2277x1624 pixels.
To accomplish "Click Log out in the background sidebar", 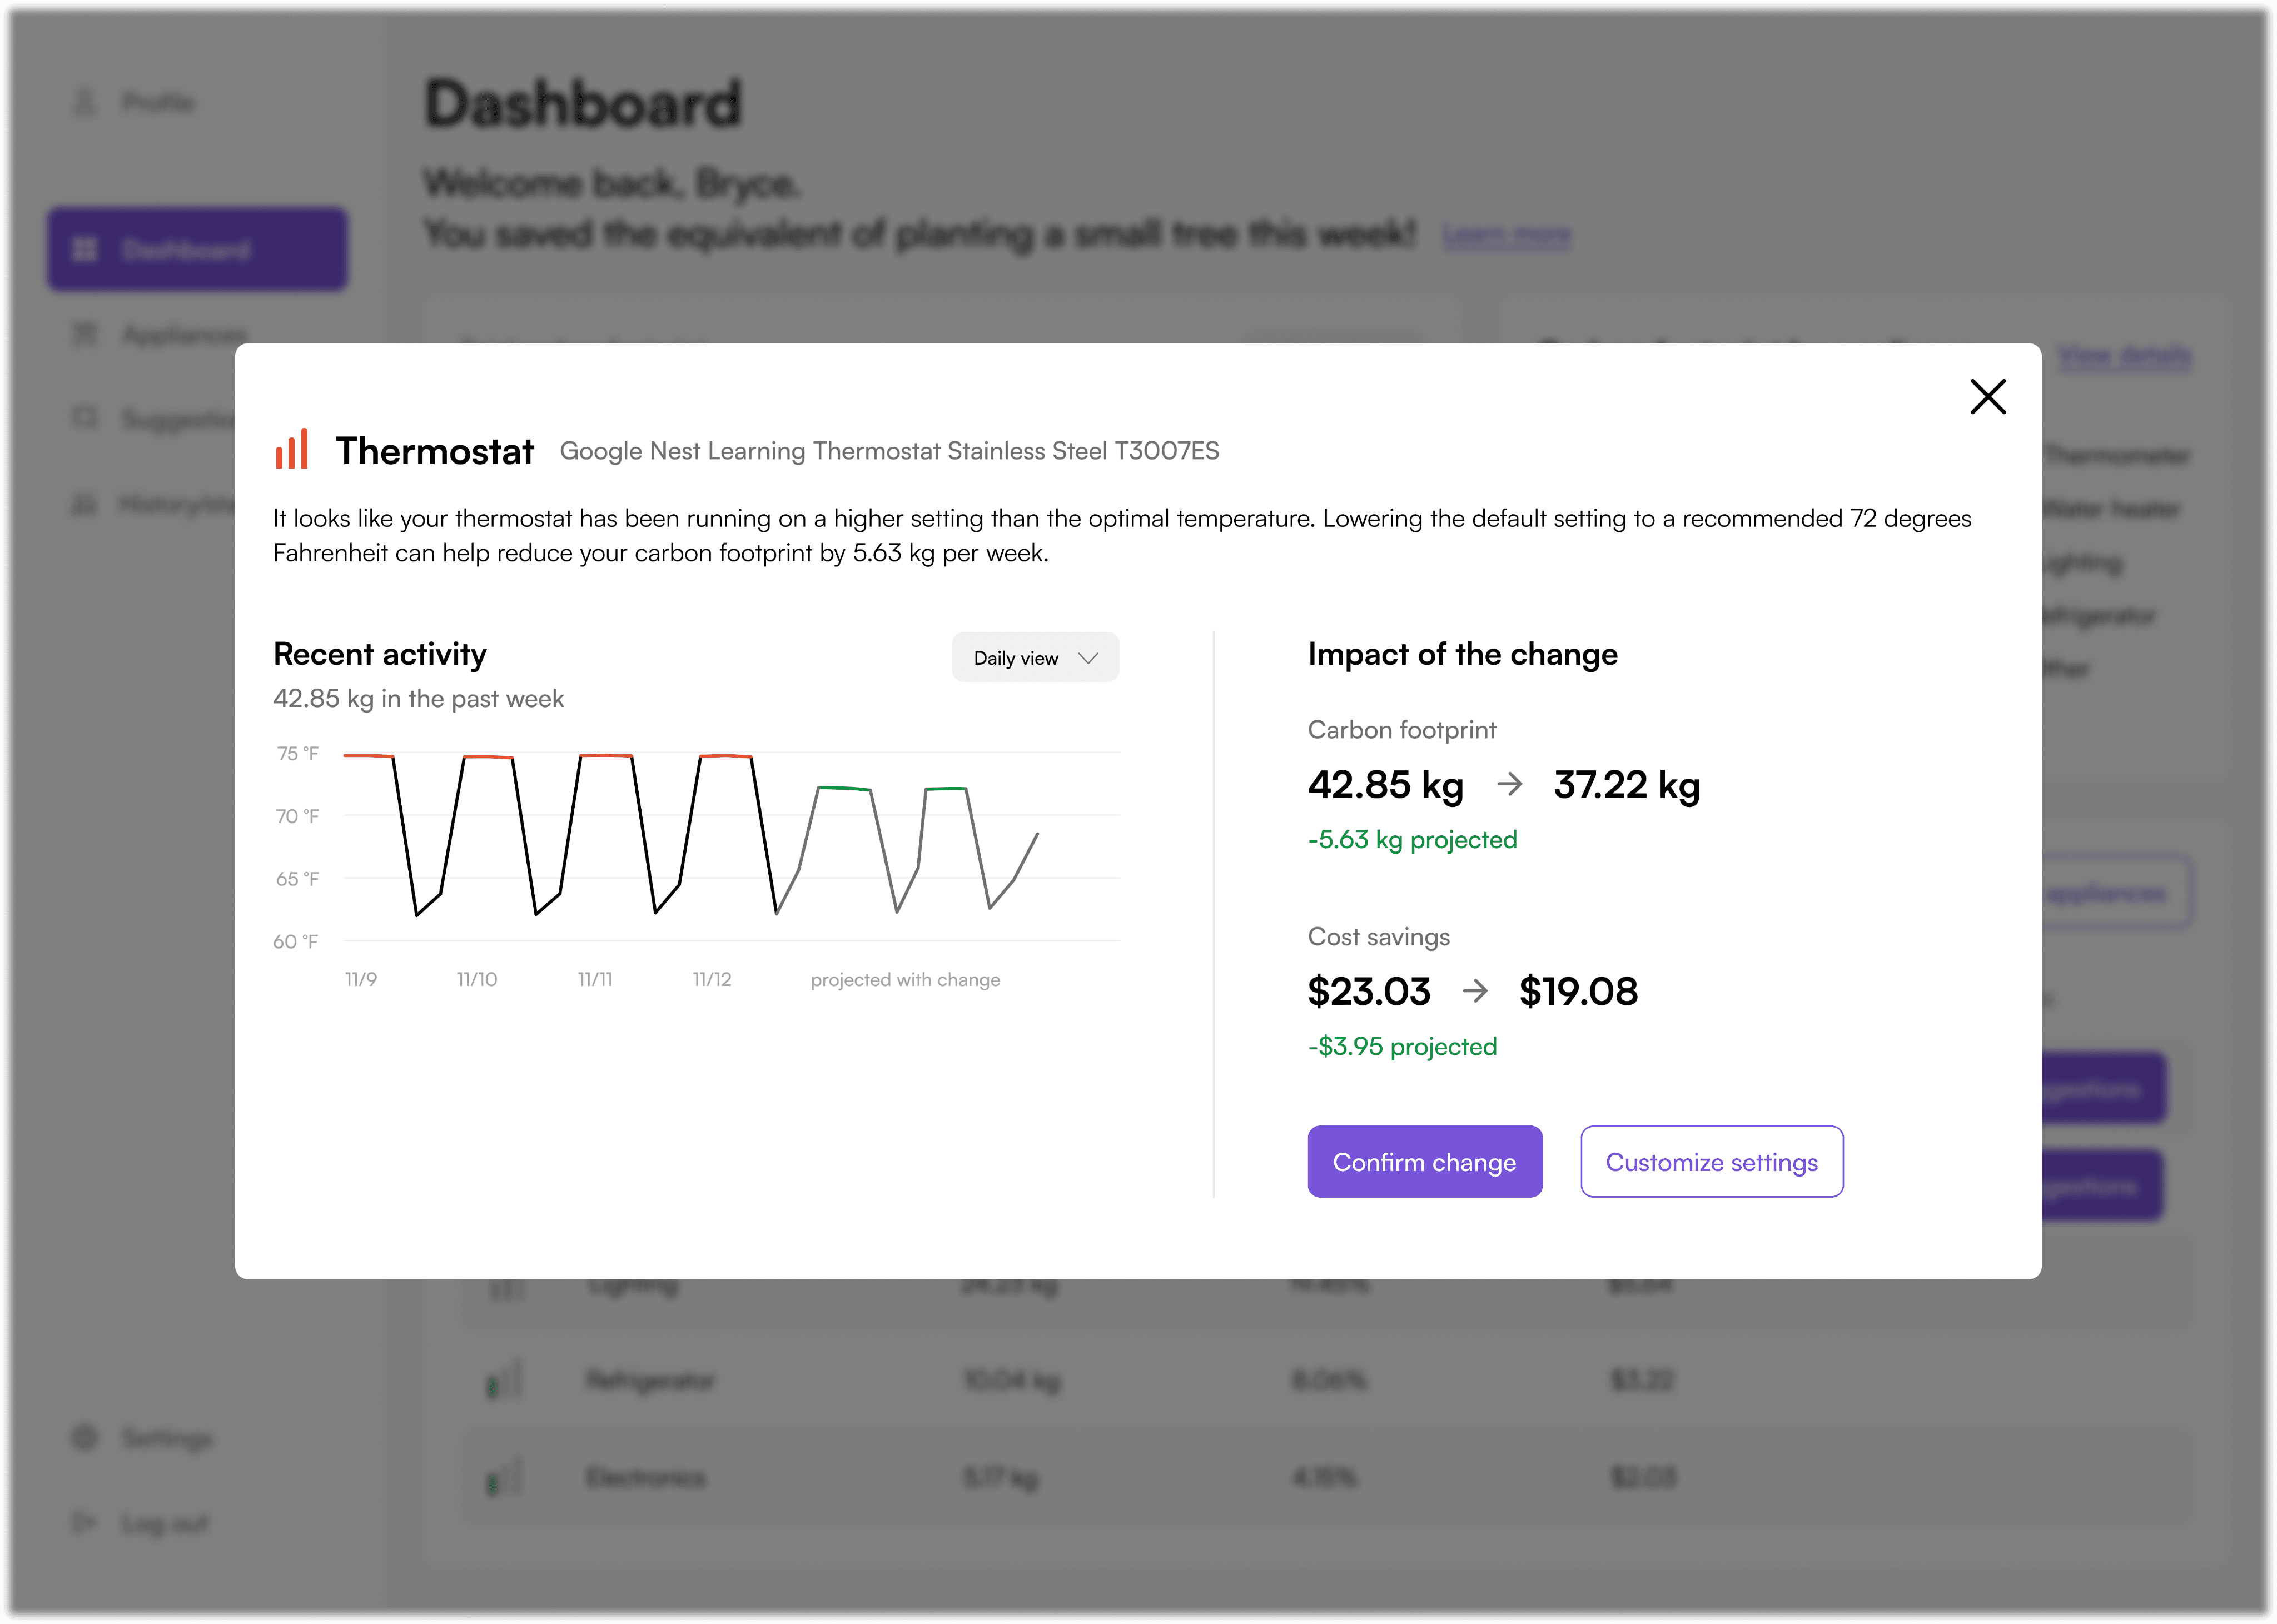I will click(x=140, y=1523).
